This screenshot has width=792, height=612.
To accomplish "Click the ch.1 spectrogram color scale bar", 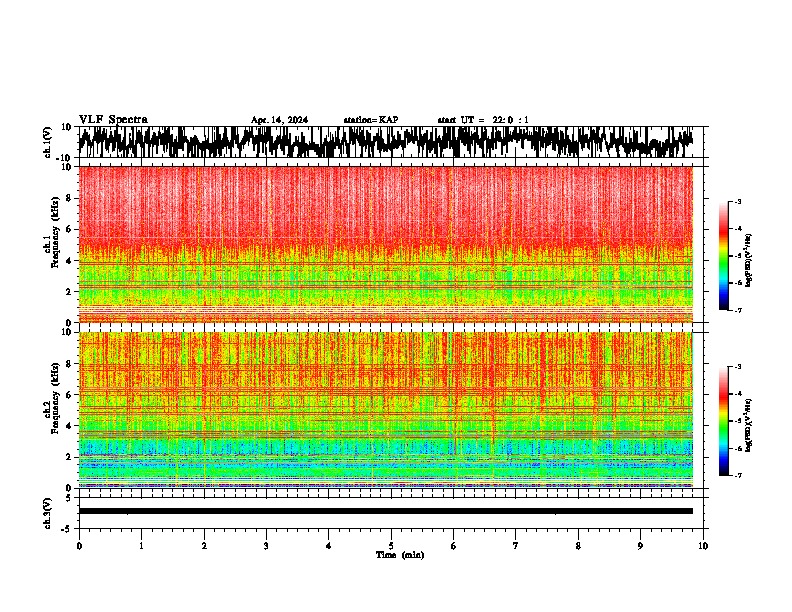I will click(723, 256).
